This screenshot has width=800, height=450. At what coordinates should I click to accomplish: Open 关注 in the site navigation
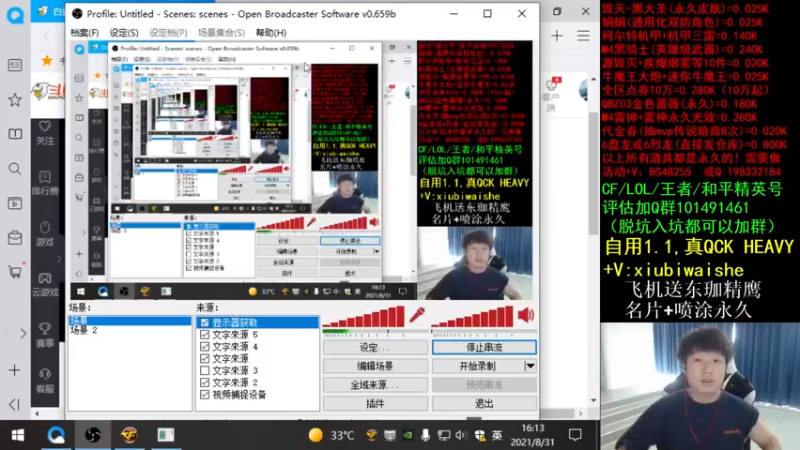pyautogui.click(x=45, y=133)
